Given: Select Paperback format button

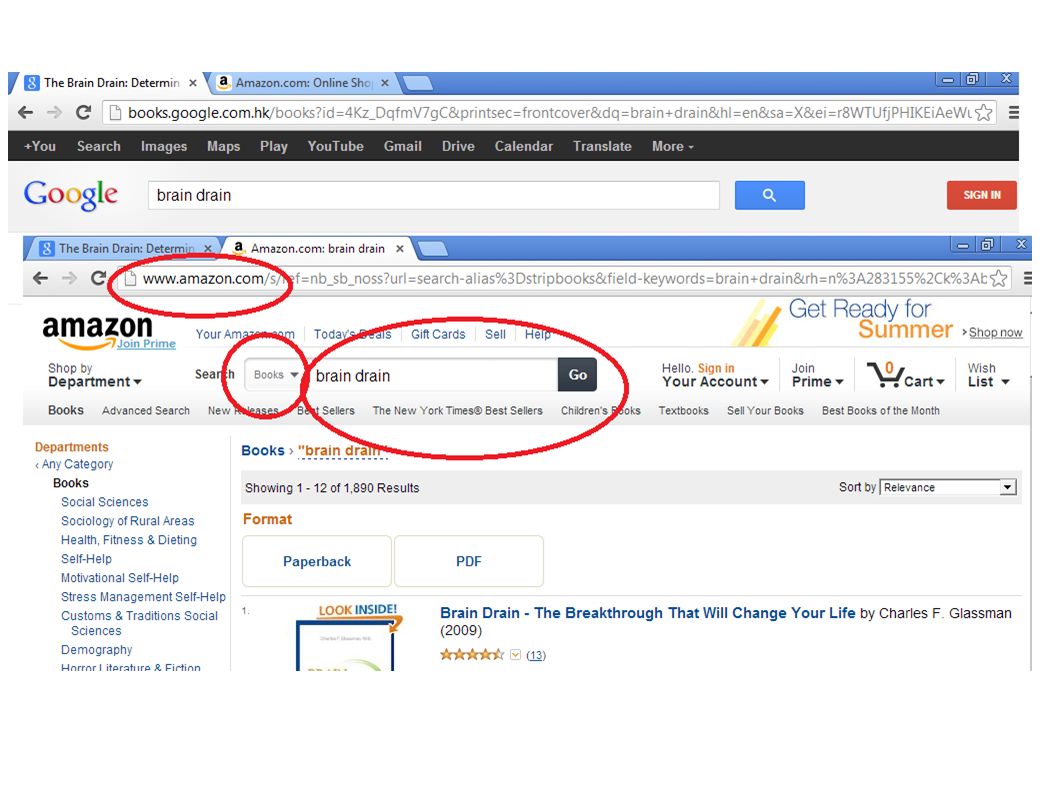Looking at the screenshot, I should (x=317, y=562).
